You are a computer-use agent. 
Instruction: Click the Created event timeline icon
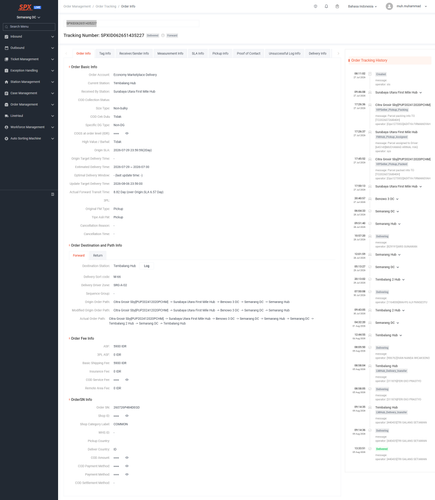tap(370, 74)
